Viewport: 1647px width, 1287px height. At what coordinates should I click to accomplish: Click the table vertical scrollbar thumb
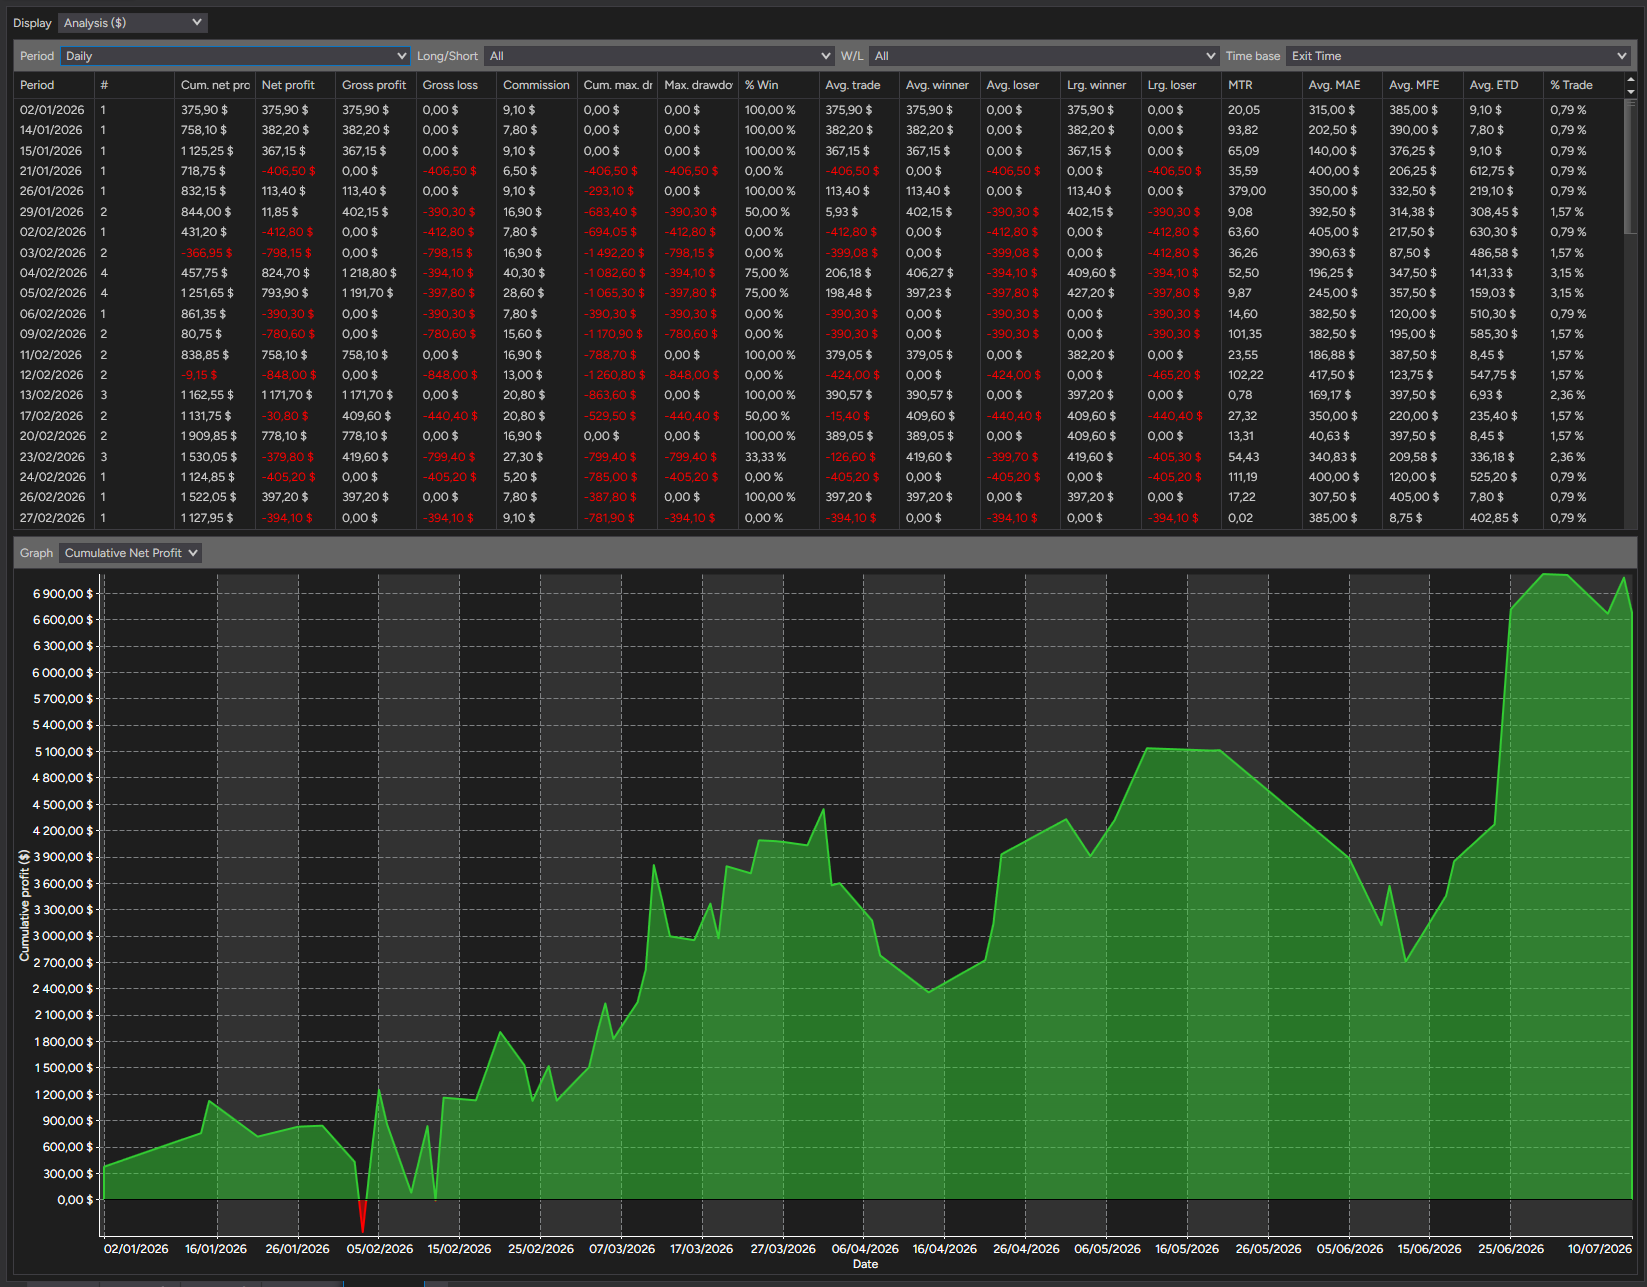point(1631,165)
